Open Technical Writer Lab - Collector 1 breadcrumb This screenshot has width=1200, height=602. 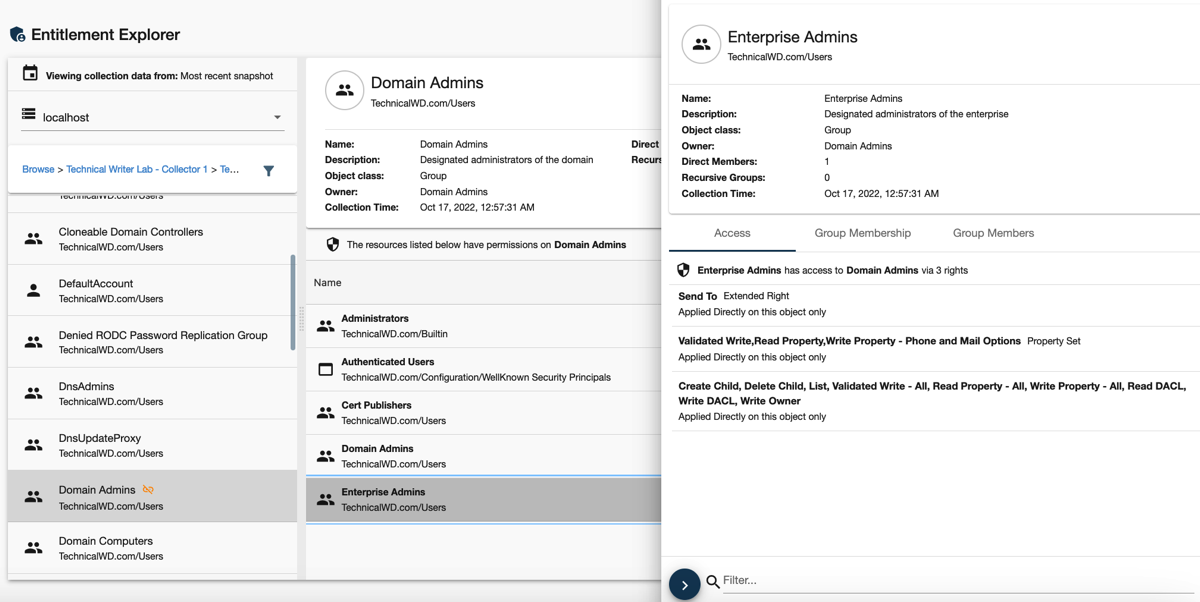click(136, 170)
